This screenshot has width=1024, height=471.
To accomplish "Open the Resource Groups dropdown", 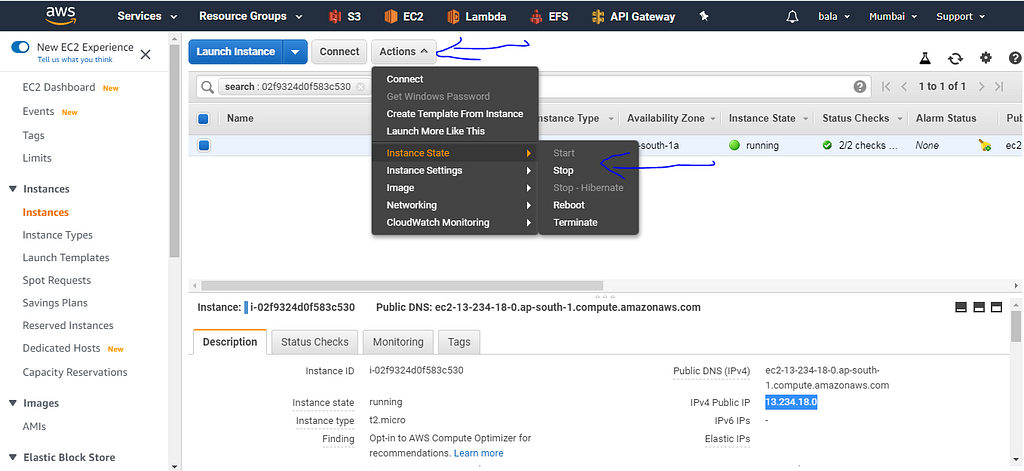I will point(251,16).
